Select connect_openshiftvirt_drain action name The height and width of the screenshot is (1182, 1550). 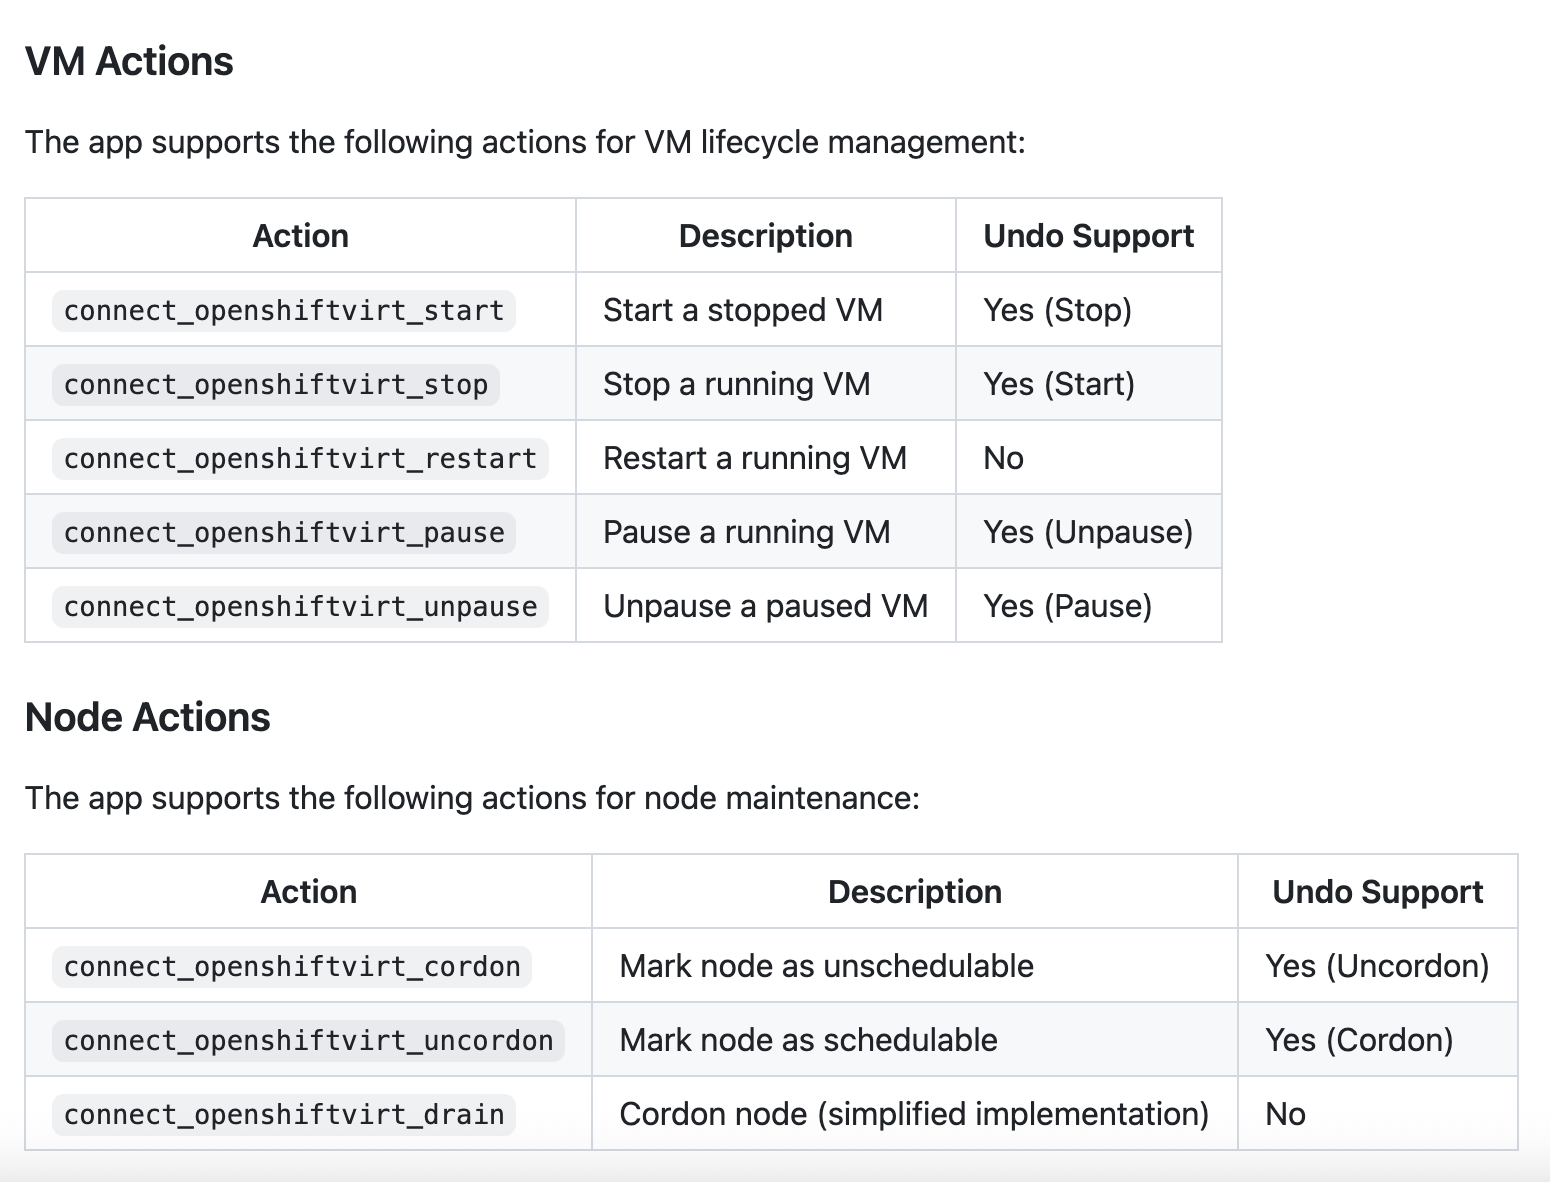tap(284, 1114)
